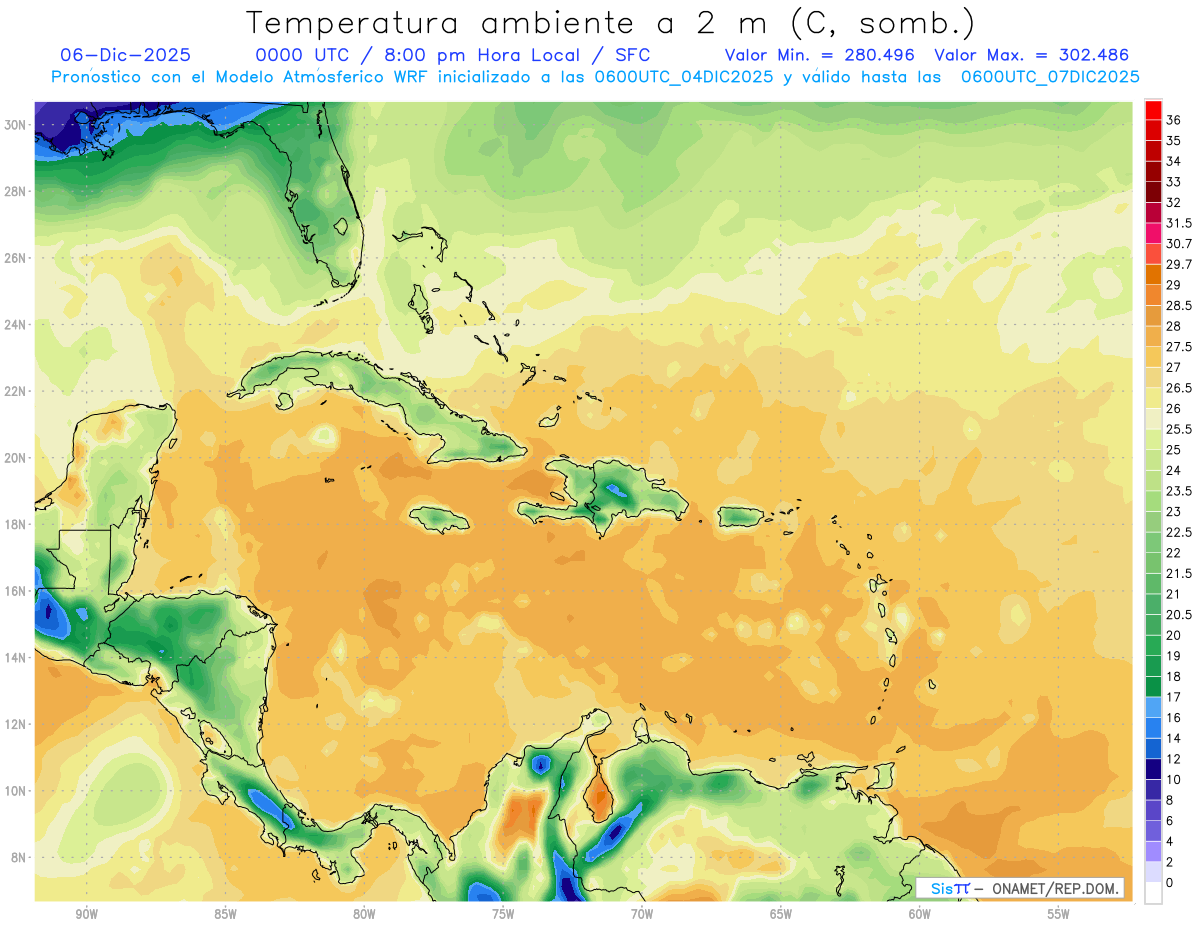The width and height of the screenshot is (1200, 927).
Task: Click the '65W' longitude label
Action: pyautogui.click(x=781, y=914)
